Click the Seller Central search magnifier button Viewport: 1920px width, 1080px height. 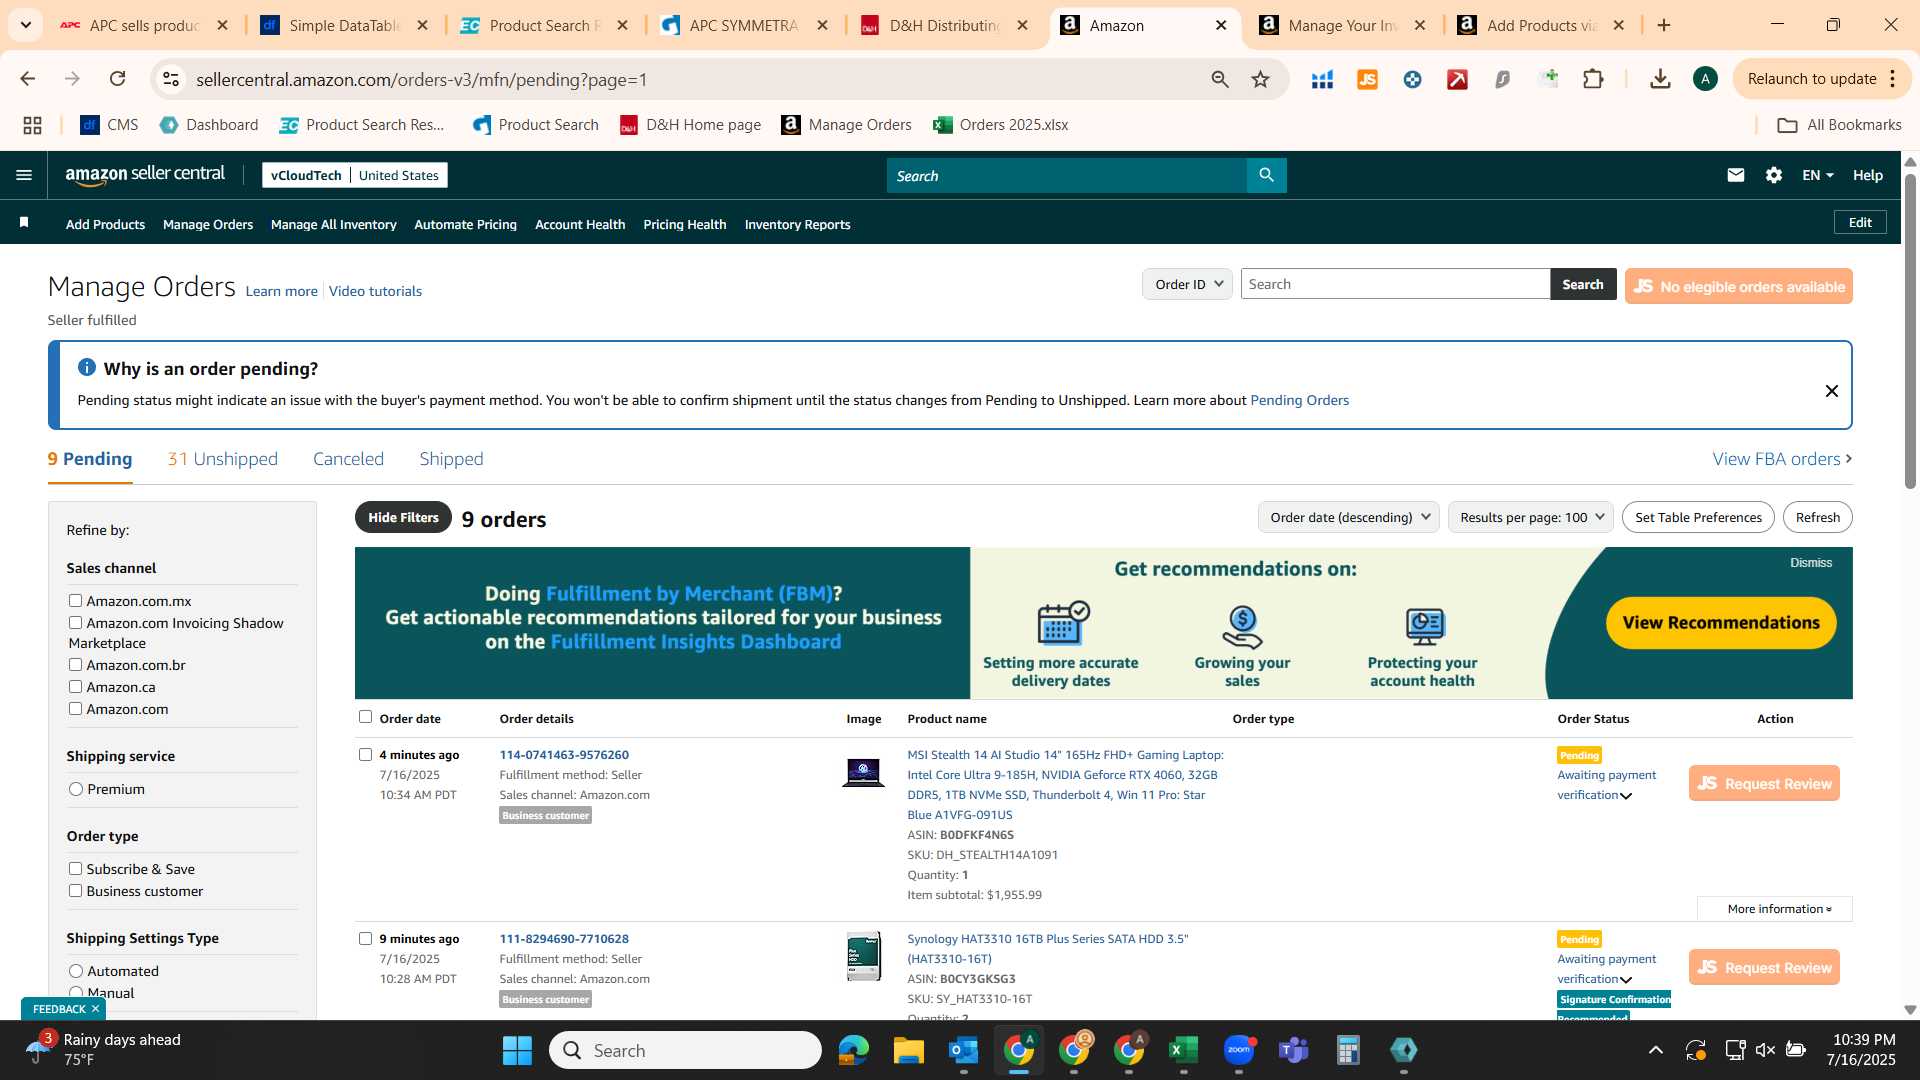coord(1266,175)
